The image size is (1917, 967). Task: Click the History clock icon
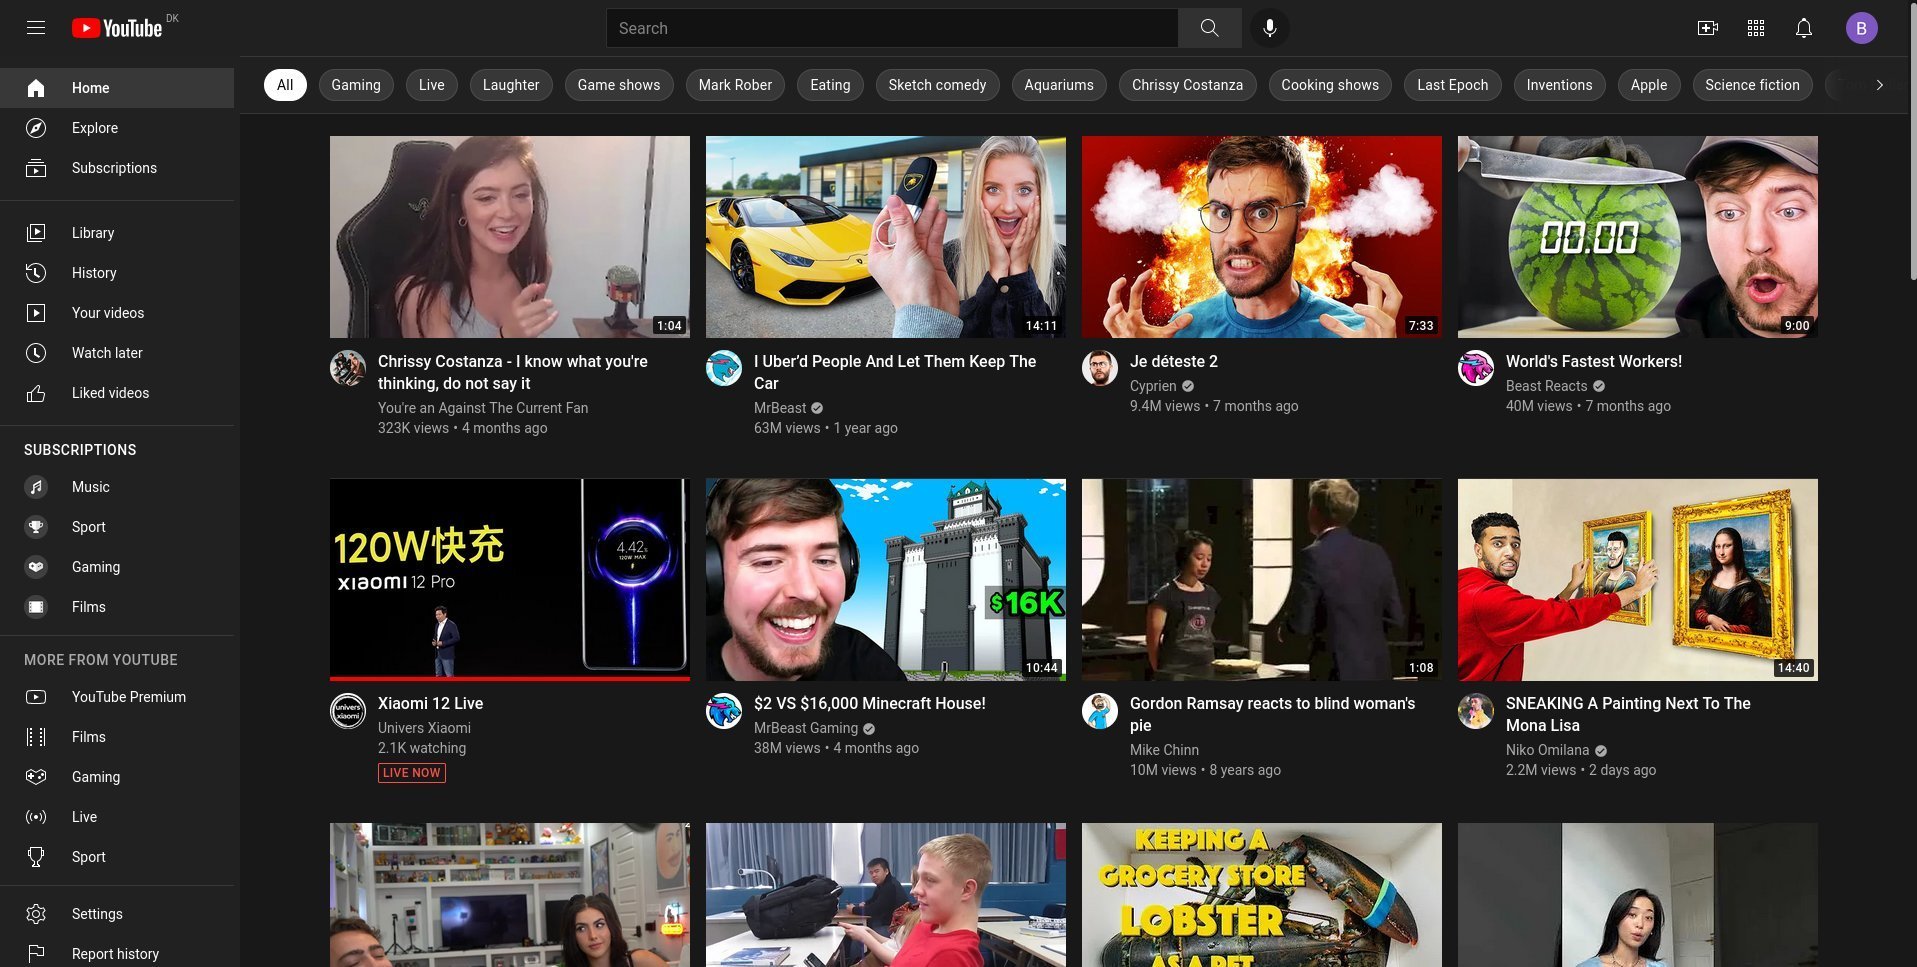(36, 273)
